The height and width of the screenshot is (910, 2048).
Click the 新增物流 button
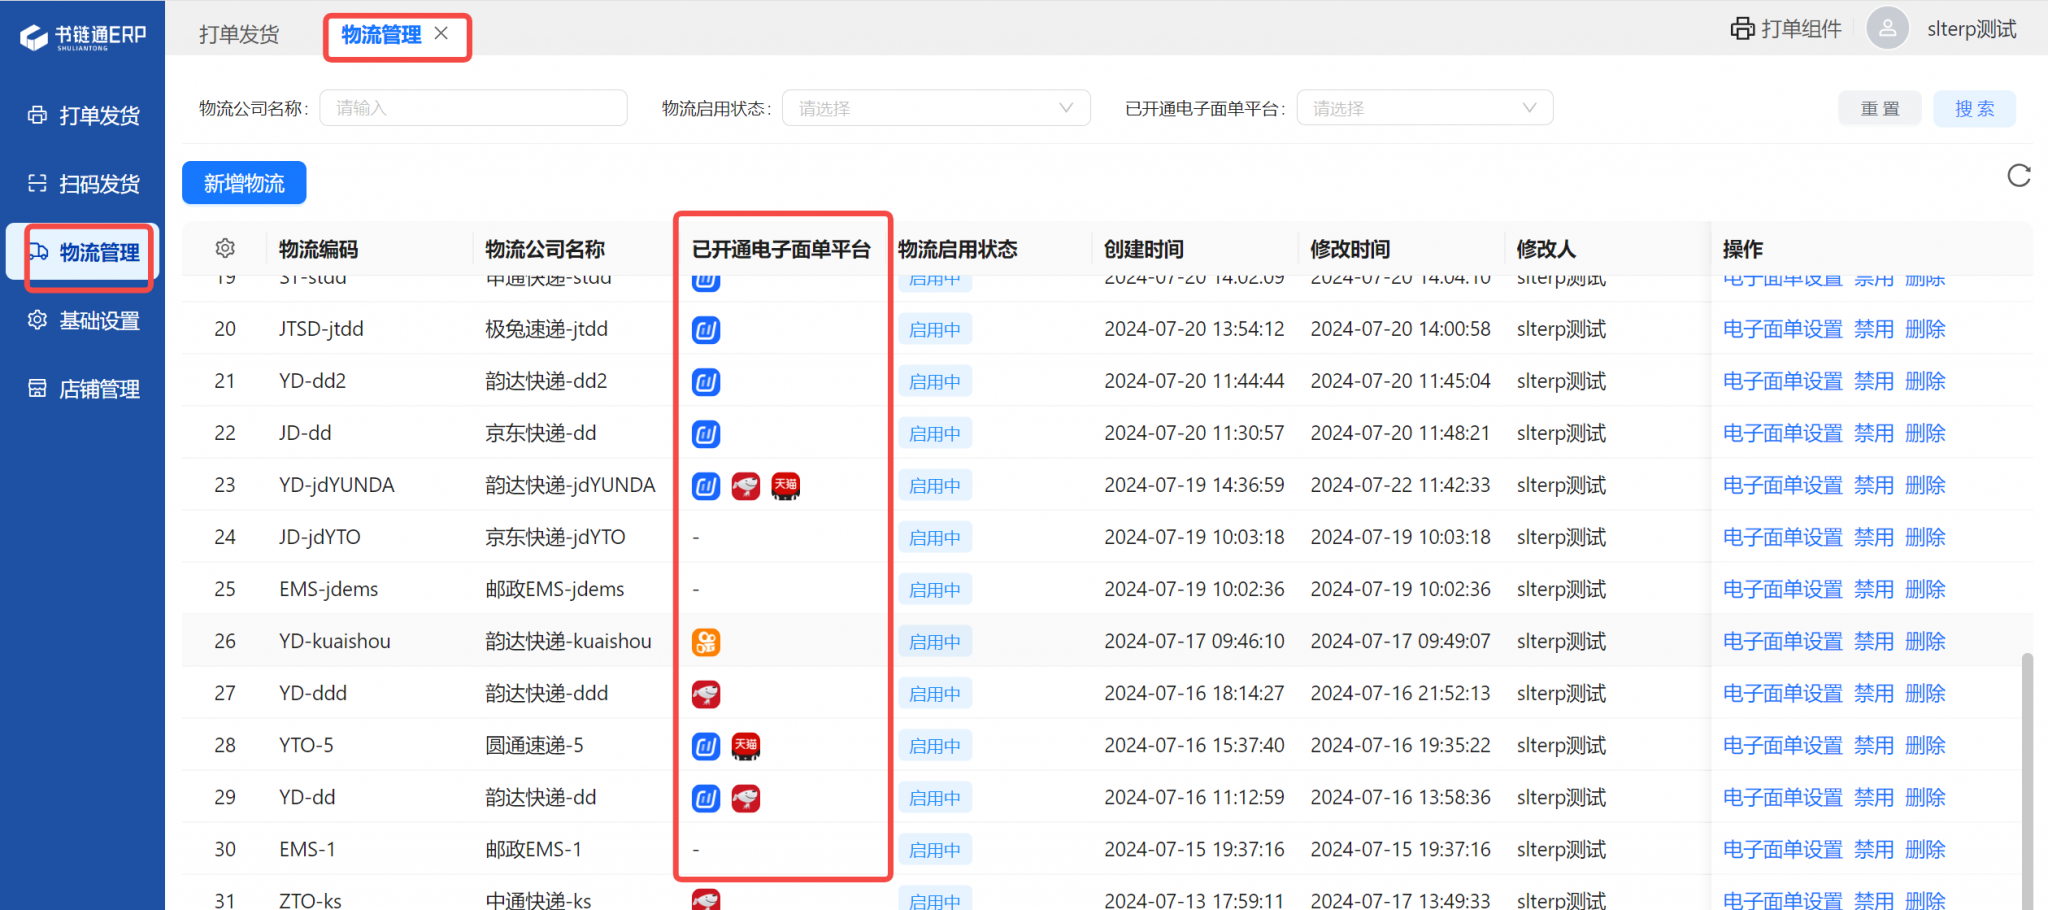coord(244,183)
